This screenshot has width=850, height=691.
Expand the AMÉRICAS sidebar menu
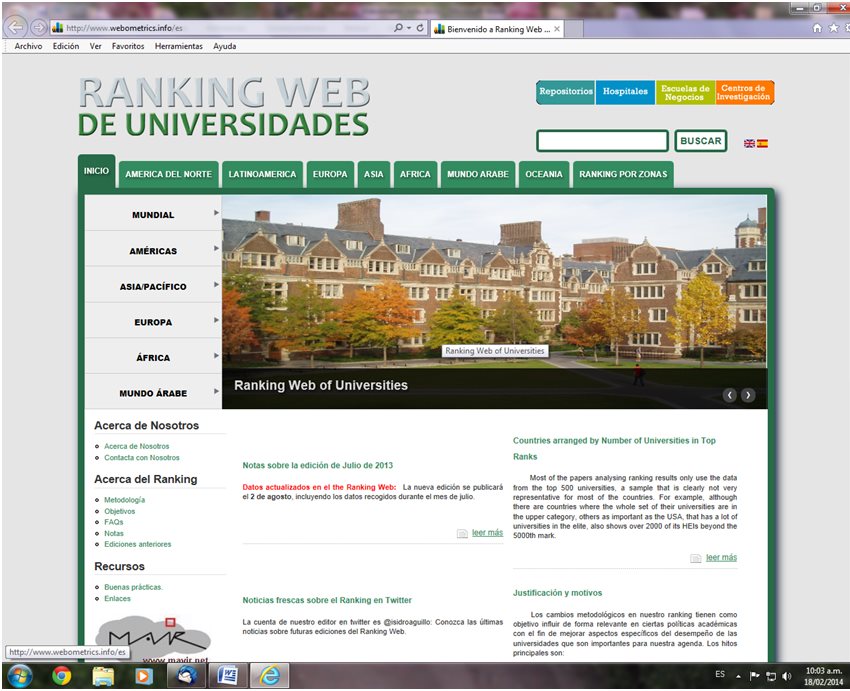[153, 249]
